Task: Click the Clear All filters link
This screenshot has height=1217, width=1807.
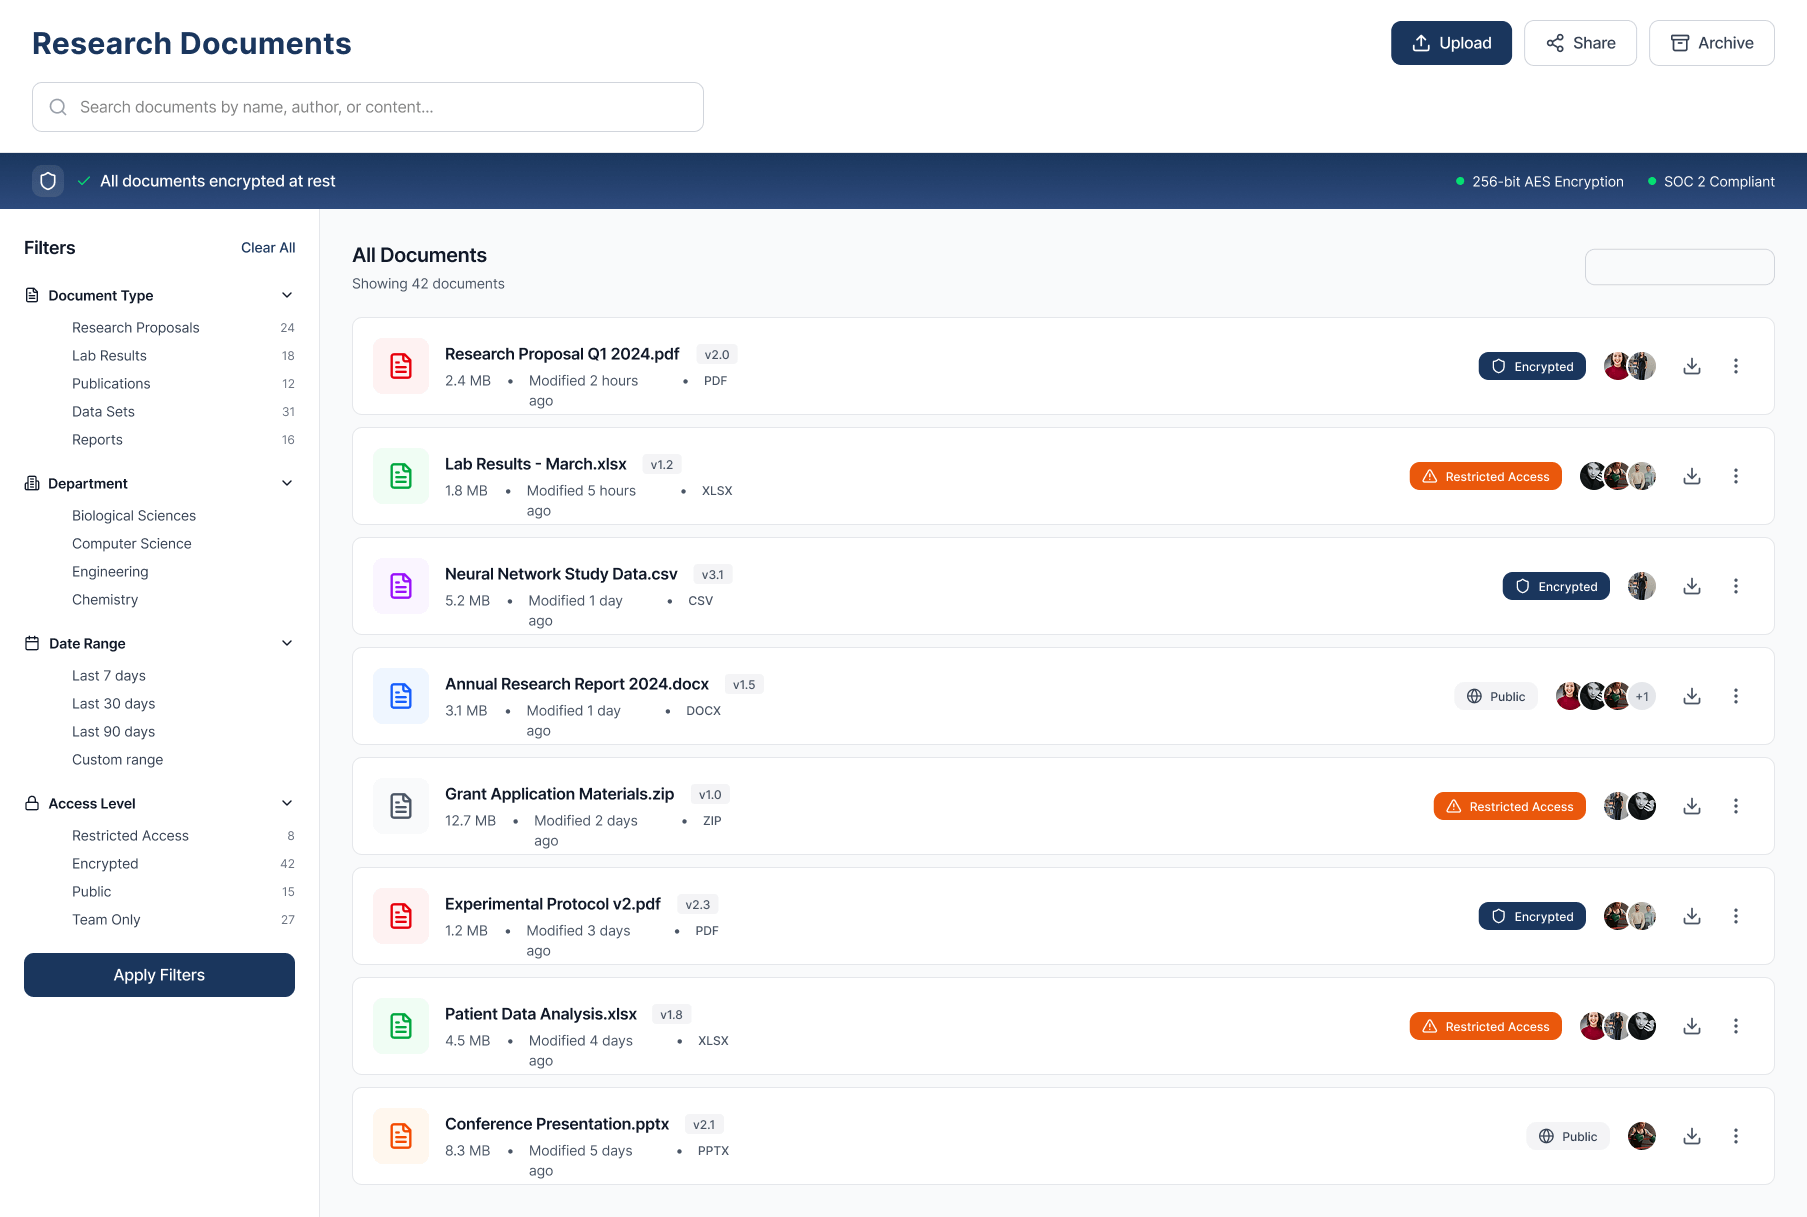Action: pyautogui.click(x=268, y=248)
